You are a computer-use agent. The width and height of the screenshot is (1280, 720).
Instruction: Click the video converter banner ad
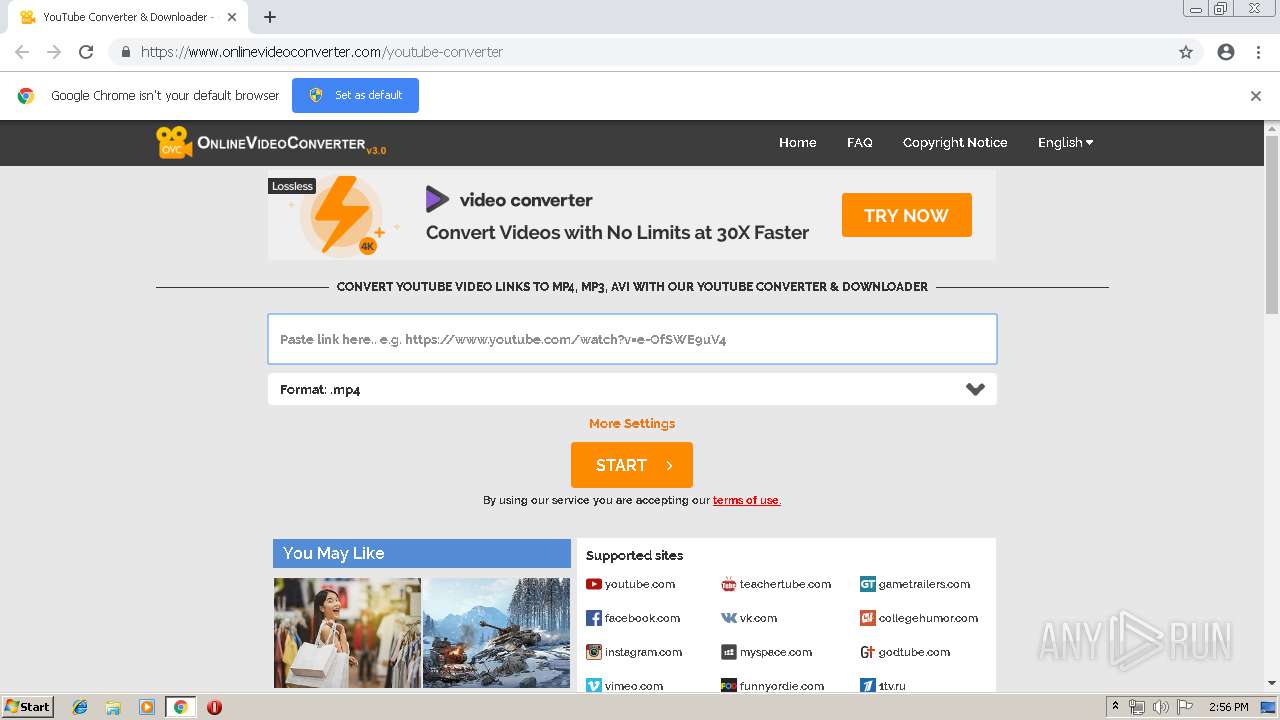click(632, 215)
